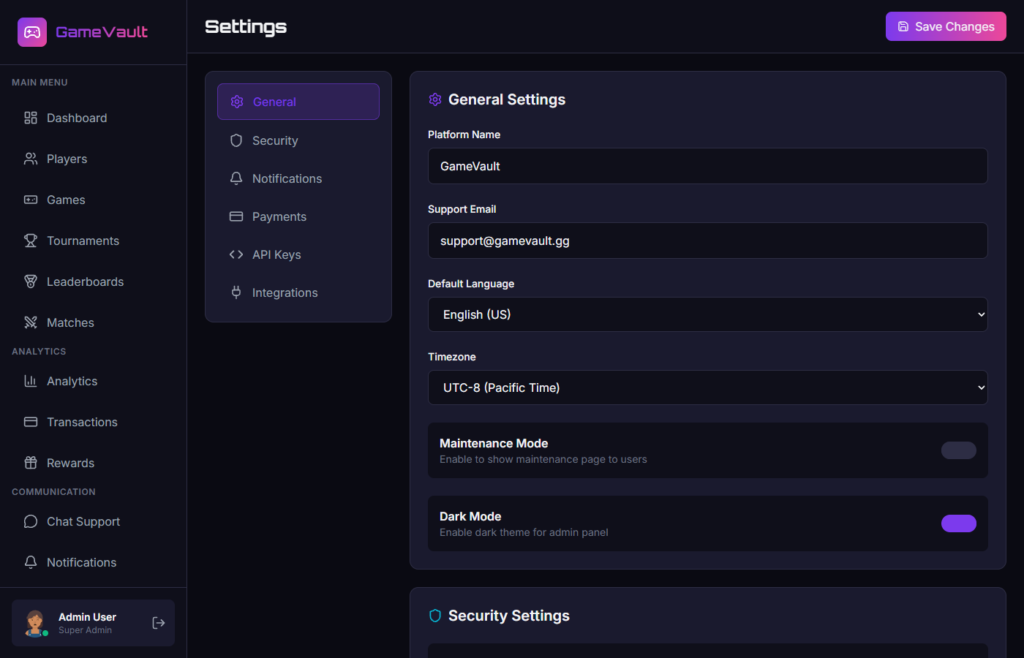Image resolution: width=1024 pixels, height=658 pixels.
Task: Click the Maintenance Mode label text
Action: 494,443
